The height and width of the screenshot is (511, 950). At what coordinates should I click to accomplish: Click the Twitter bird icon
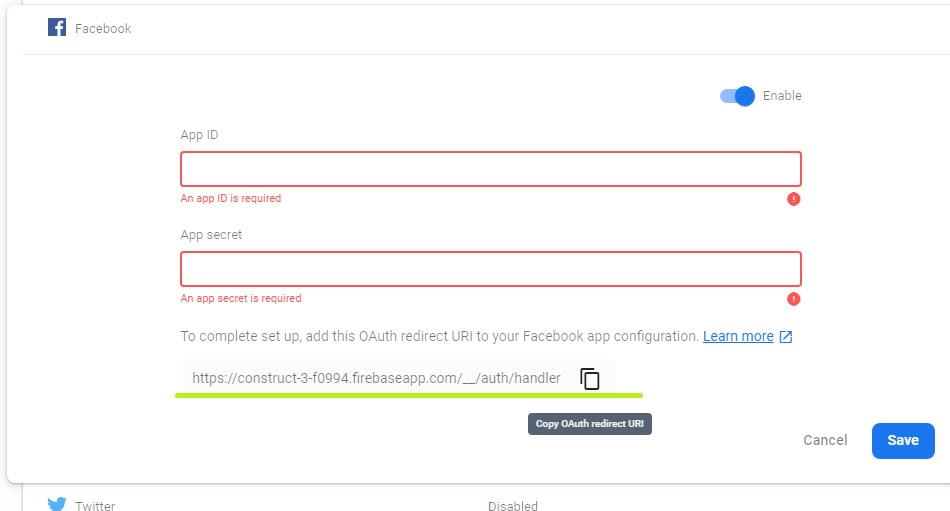tap(57, 505)
